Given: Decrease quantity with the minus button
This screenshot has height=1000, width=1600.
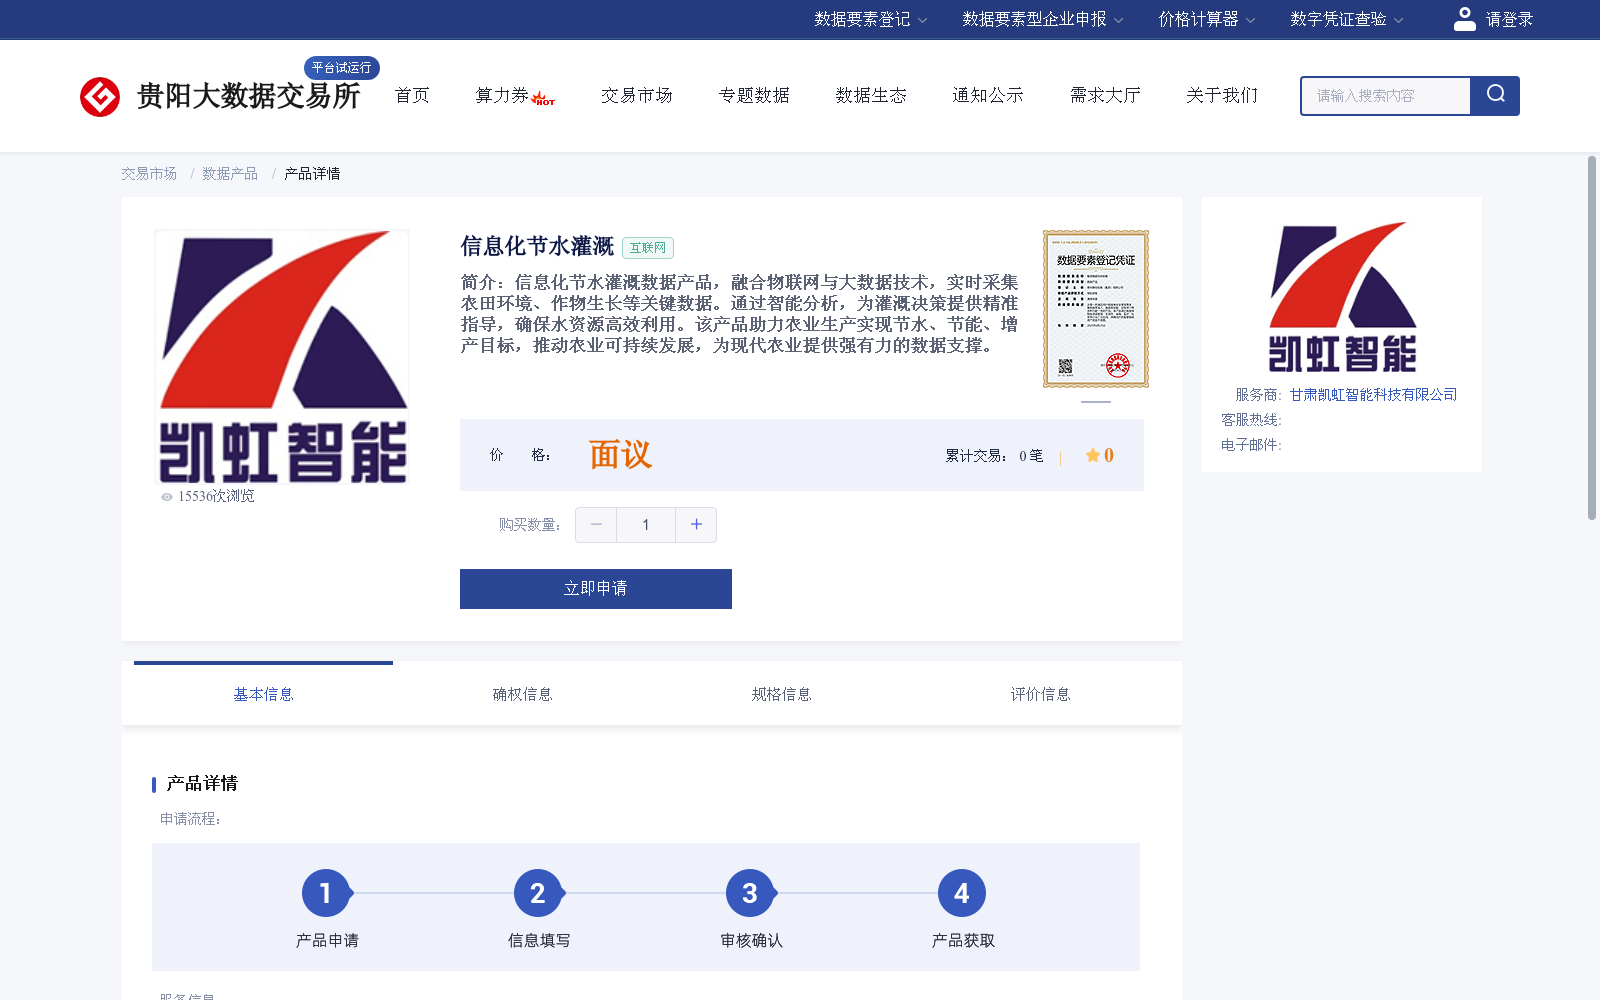Looking at the screenshot, I should tap(596, 524).
